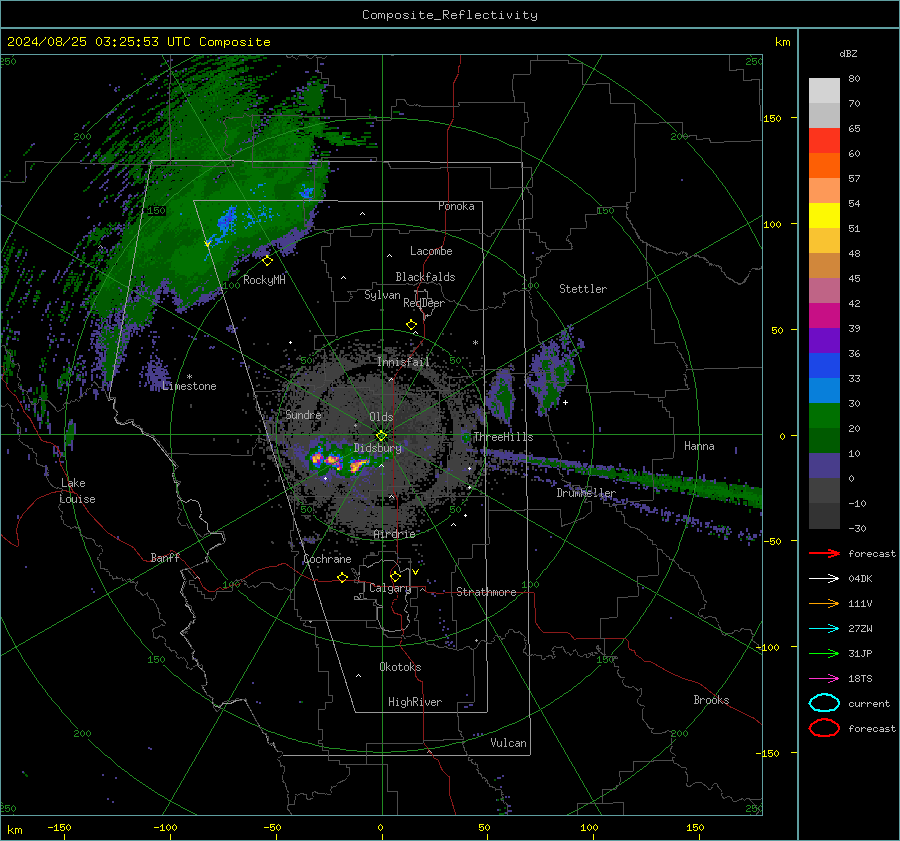Click the Drumheller label
The width and height of the screenshot is (900, 841).
(585, 493)
